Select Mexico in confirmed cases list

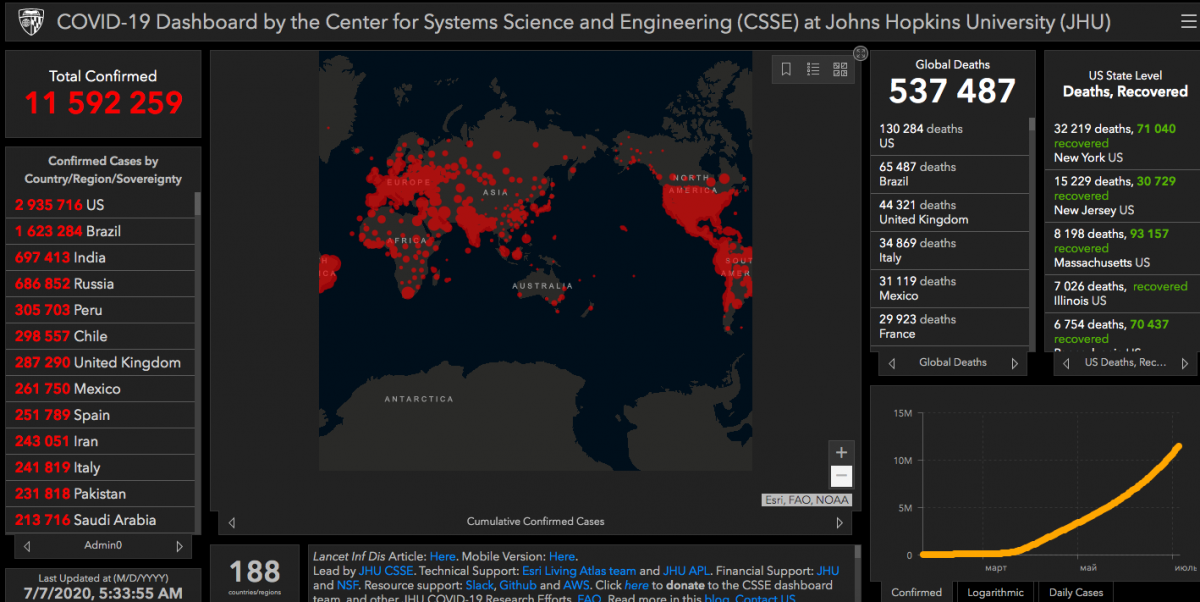[100, 388]
